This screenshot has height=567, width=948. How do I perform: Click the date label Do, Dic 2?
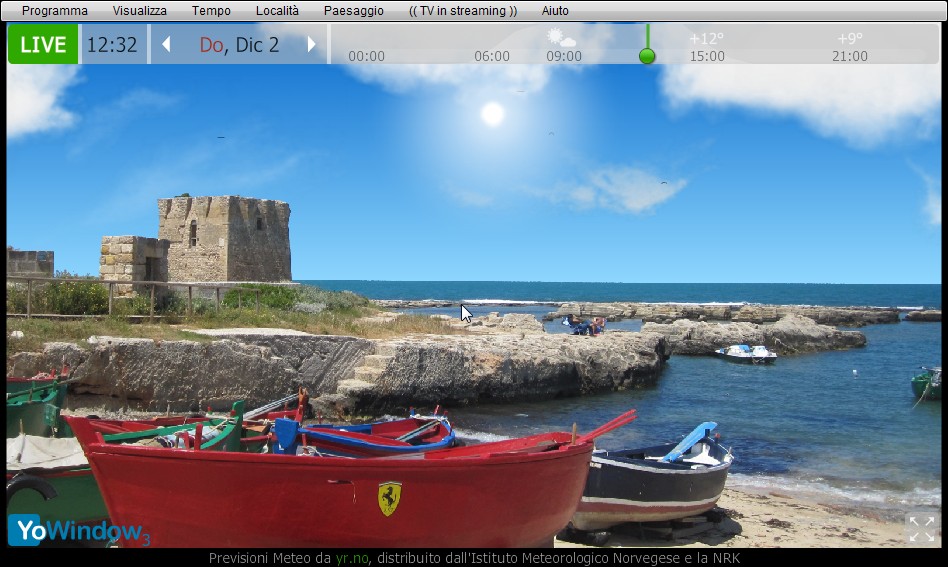pyautogui.click(x=239, y=45)
